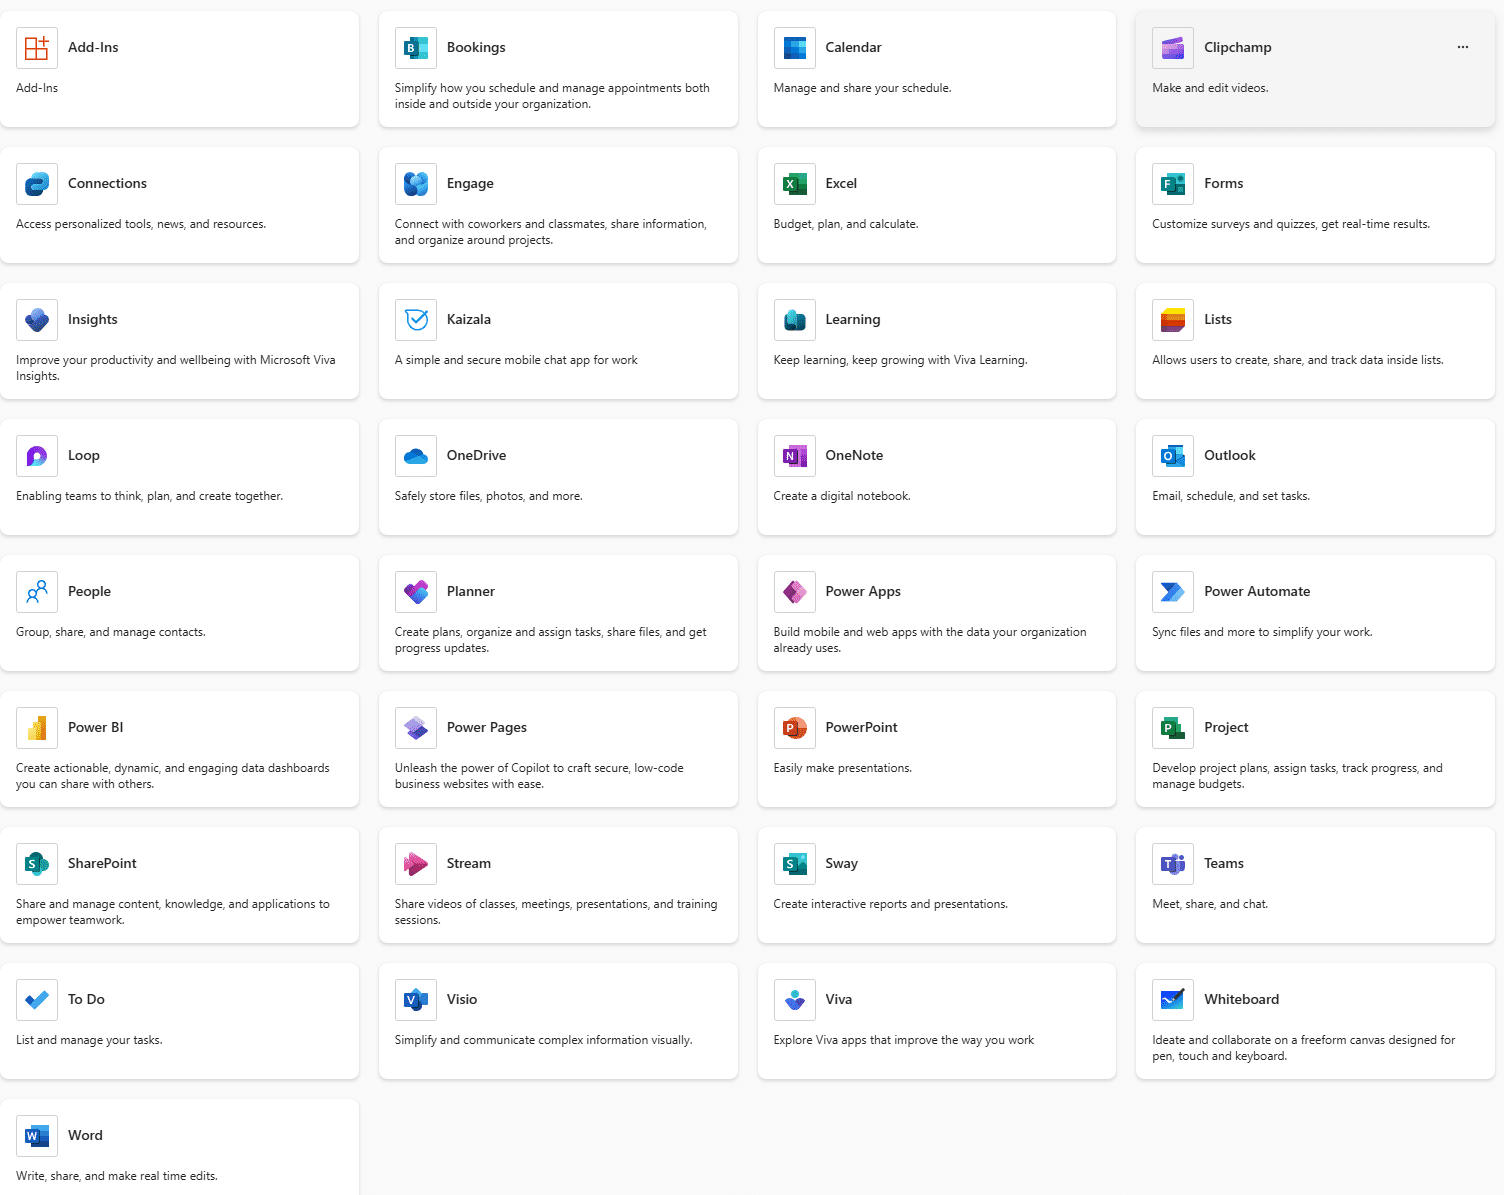This screenshot has width=1504, height=1195.
Task: Click 'Access personalized tools, news' description
Action: [x=141, y=224]
